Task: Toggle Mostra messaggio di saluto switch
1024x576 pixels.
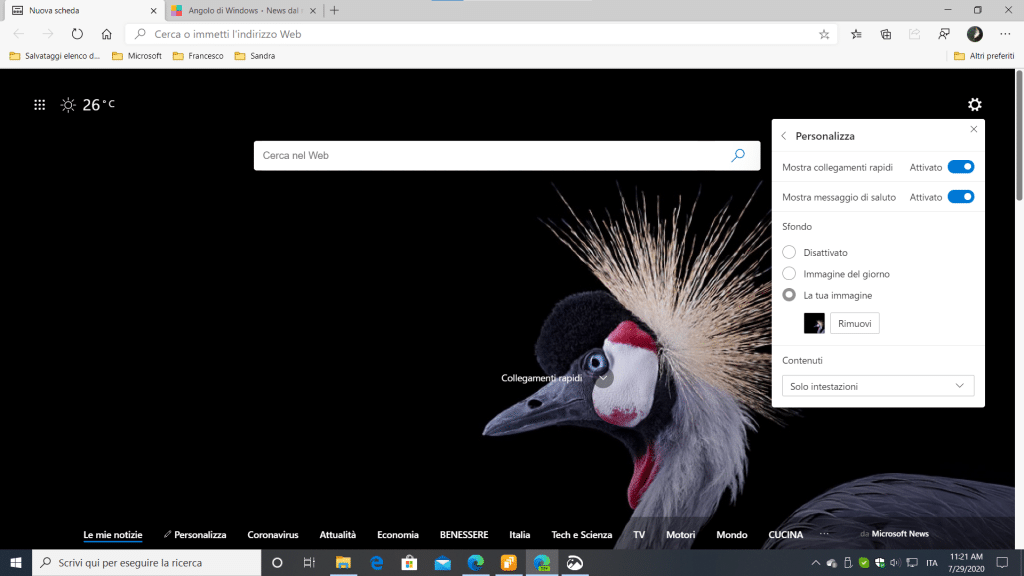Action: (960, 197)
